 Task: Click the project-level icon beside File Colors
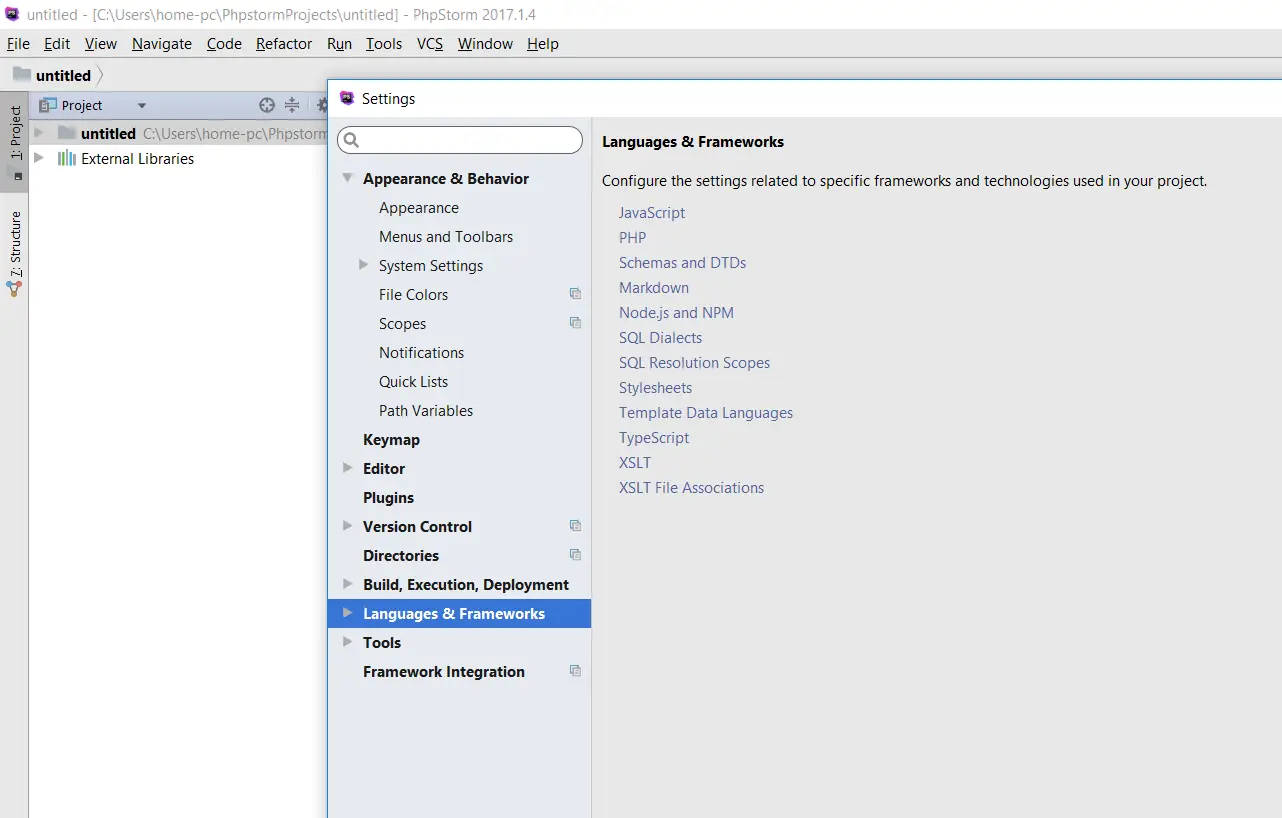575,294
